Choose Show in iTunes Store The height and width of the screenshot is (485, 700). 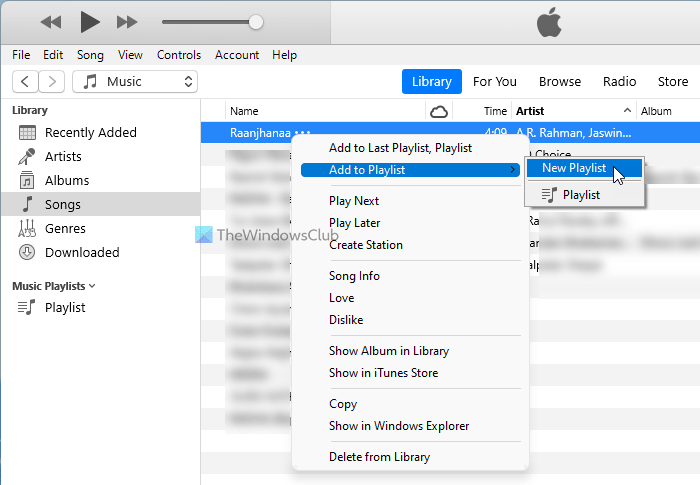(x=383, y=373)
